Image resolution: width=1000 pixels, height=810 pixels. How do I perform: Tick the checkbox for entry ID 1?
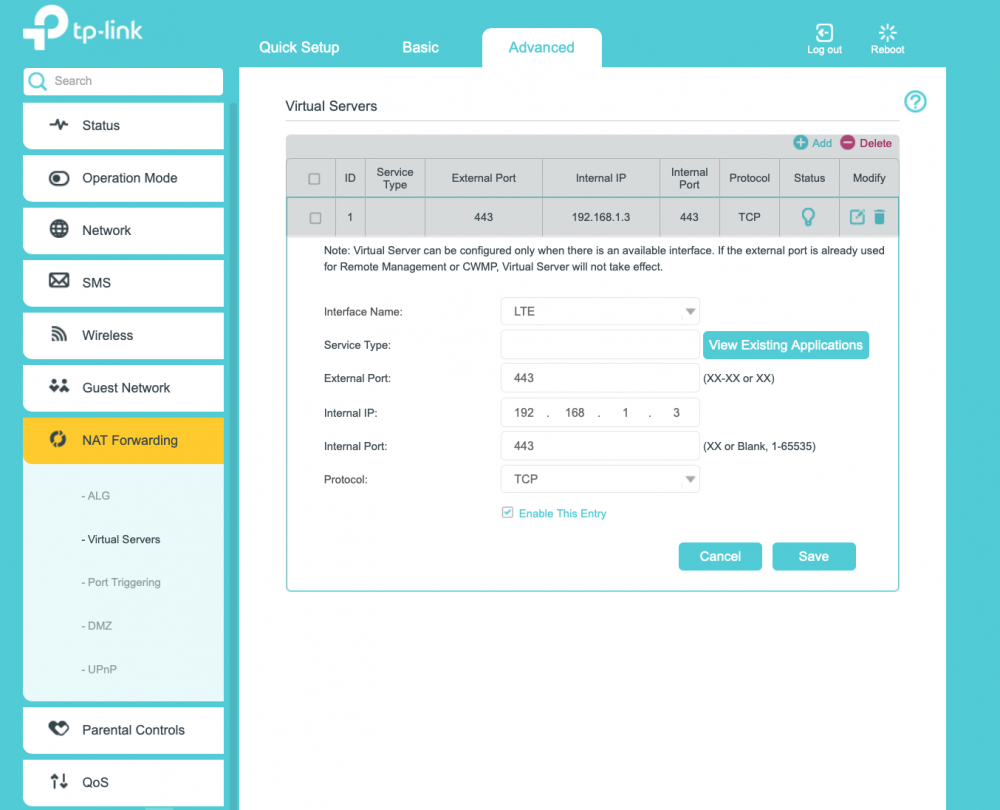click(316, 218)
